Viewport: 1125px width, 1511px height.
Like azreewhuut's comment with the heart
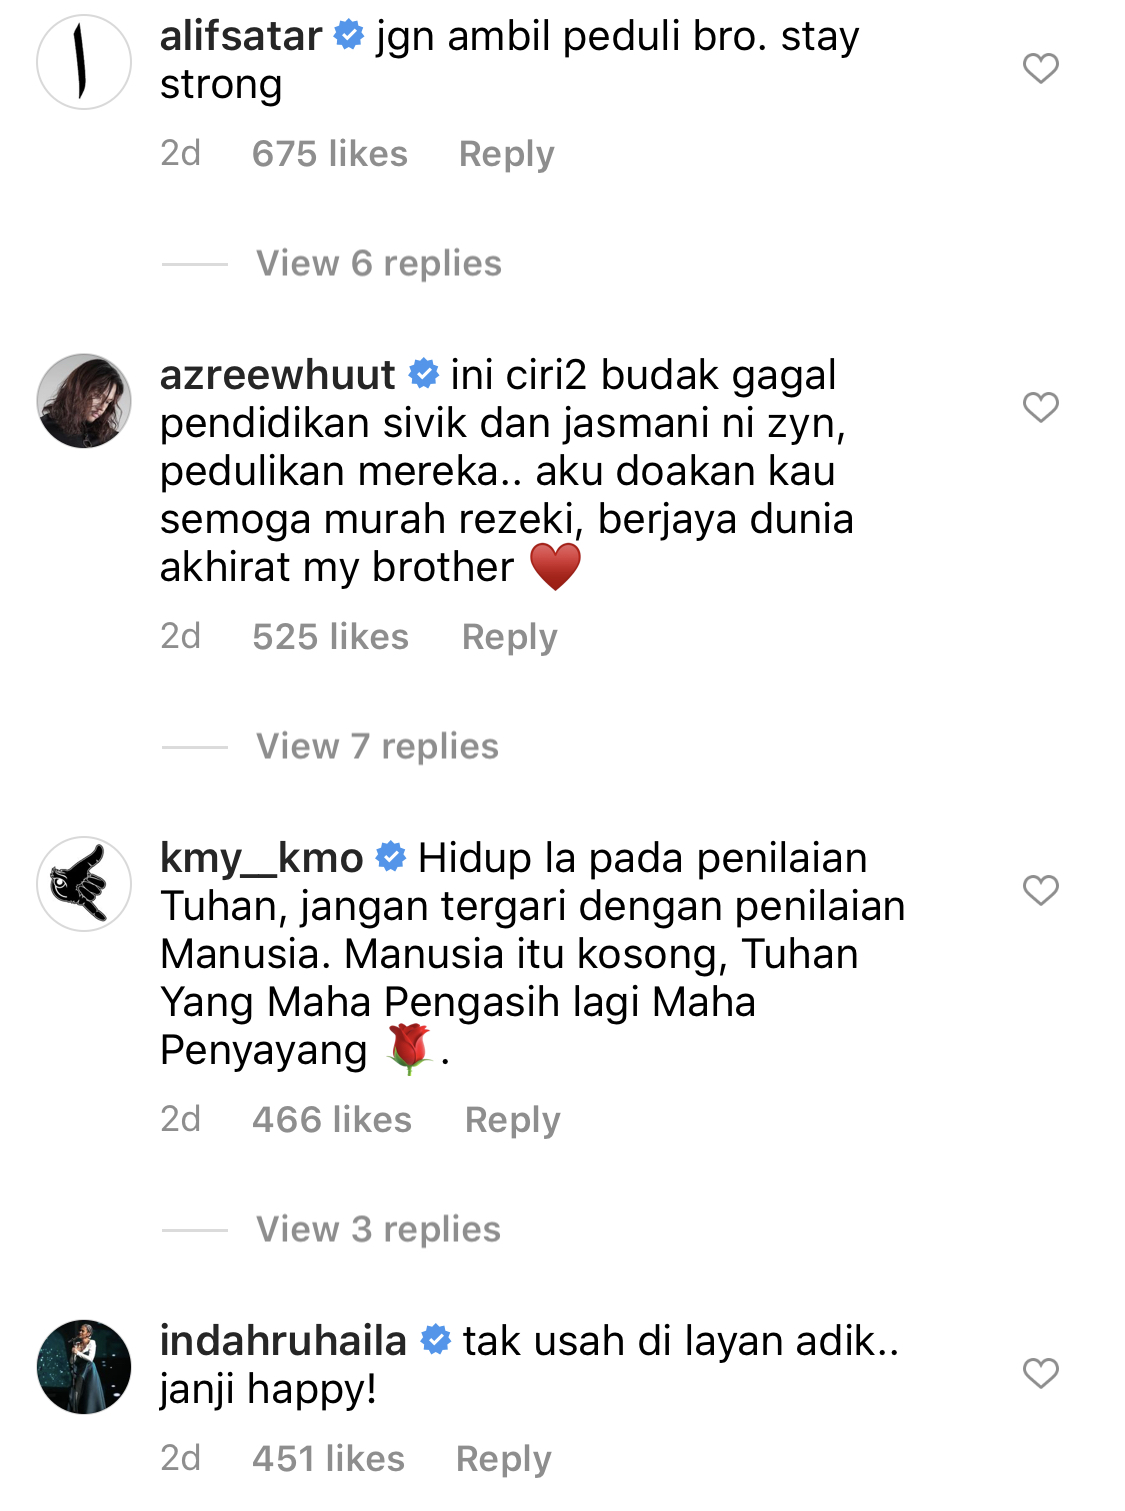(1040, 407)
